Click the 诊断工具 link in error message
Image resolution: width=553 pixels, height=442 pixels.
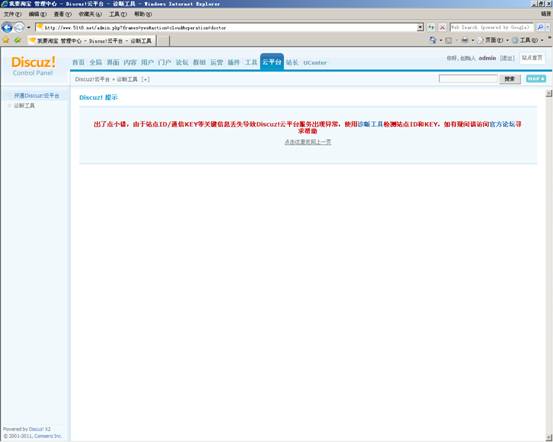click(370, 124)
